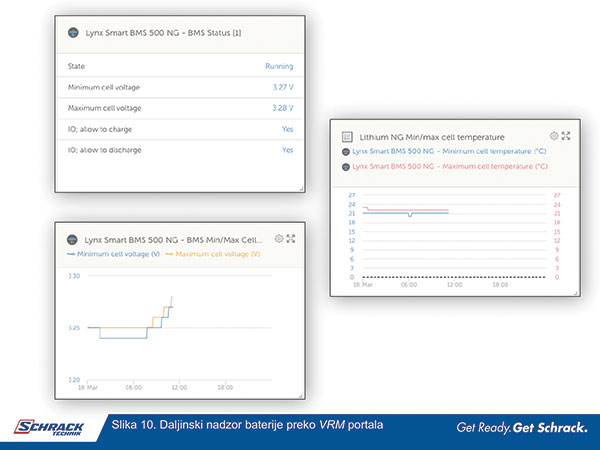This screenshot has height=450, width=600.
Task: Click the Minimum cell voltage 3.27 V value
Action: (x=282, y=88)
